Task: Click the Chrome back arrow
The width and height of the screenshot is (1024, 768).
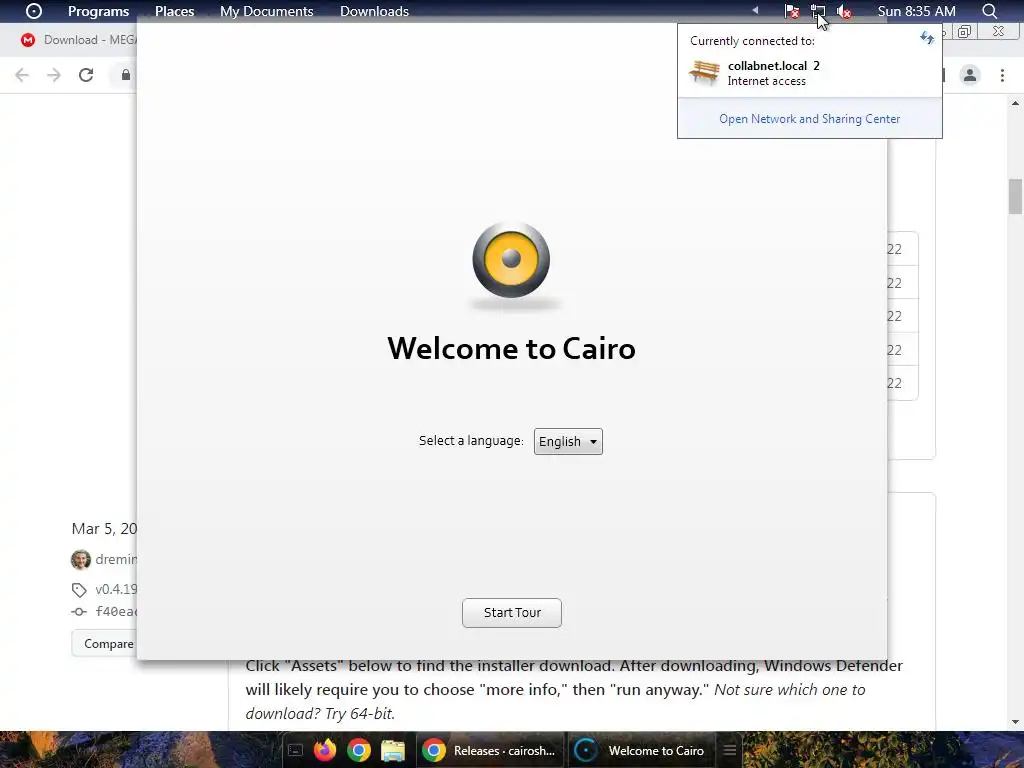Action: tap(22, 75)
